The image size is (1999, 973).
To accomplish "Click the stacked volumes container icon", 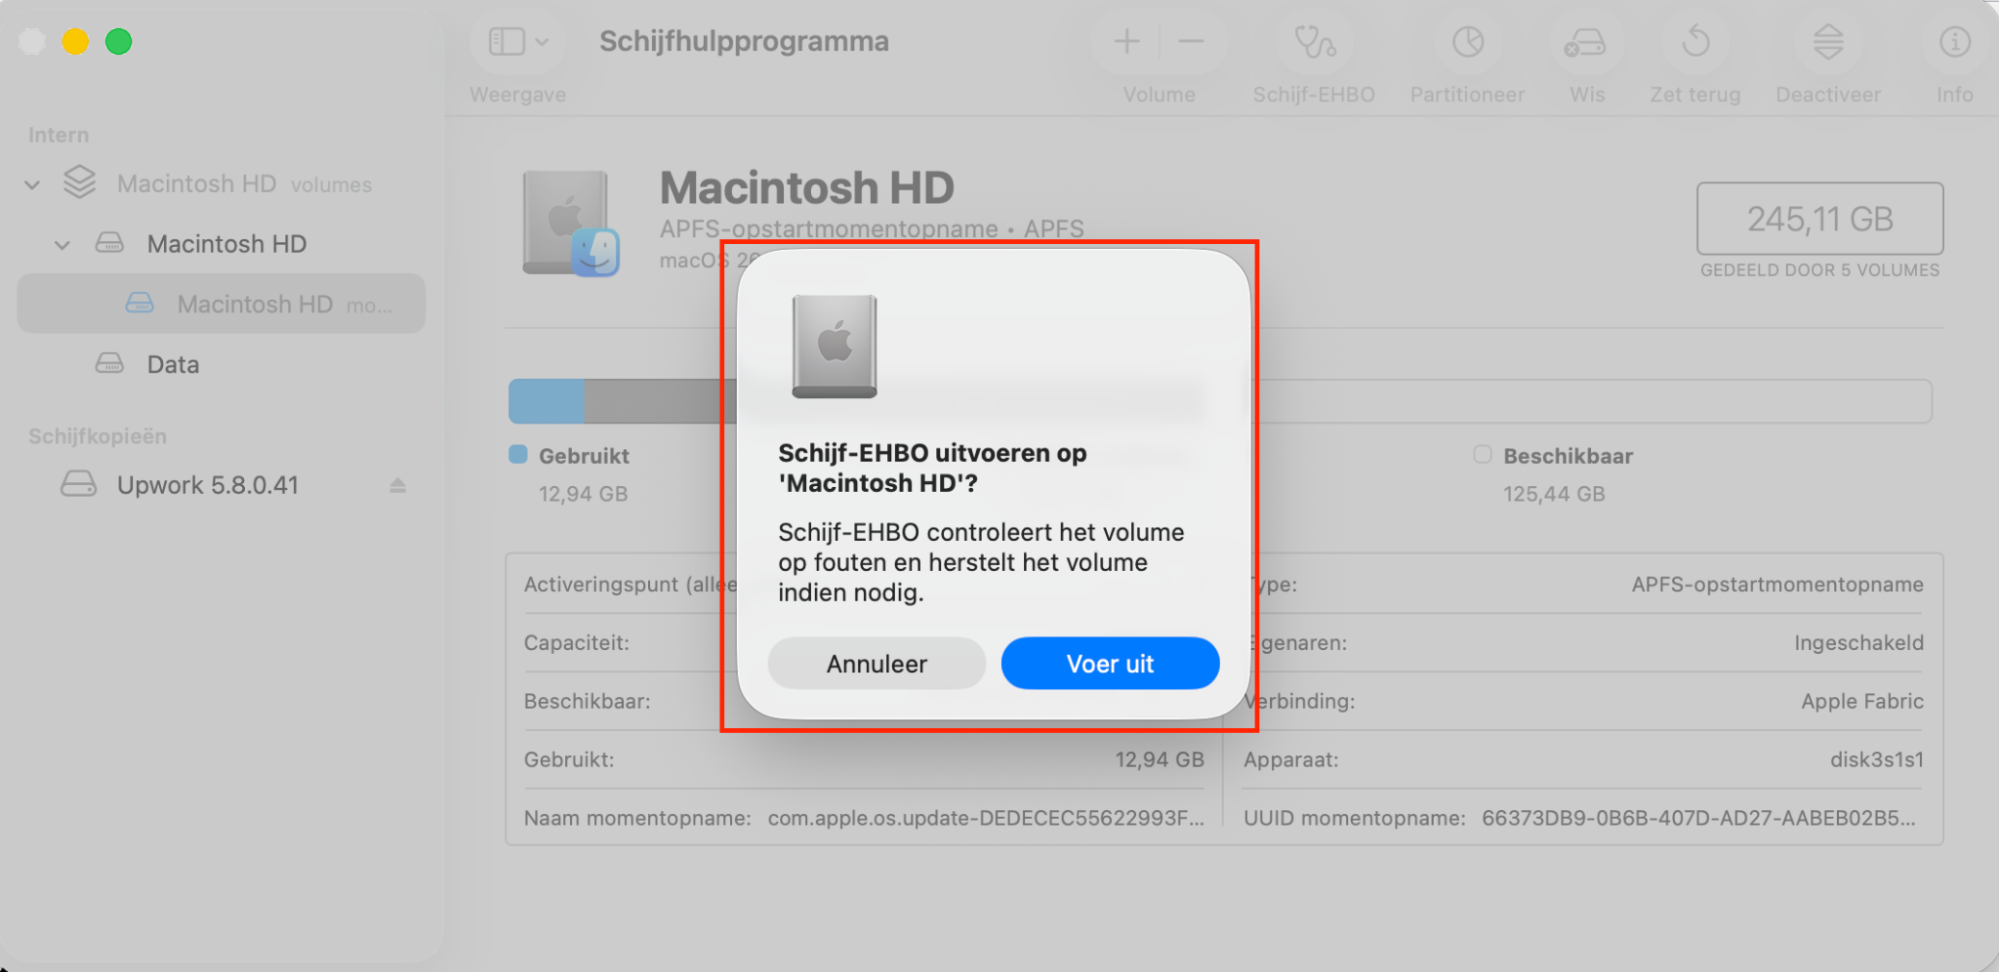I will click(80, 182).
